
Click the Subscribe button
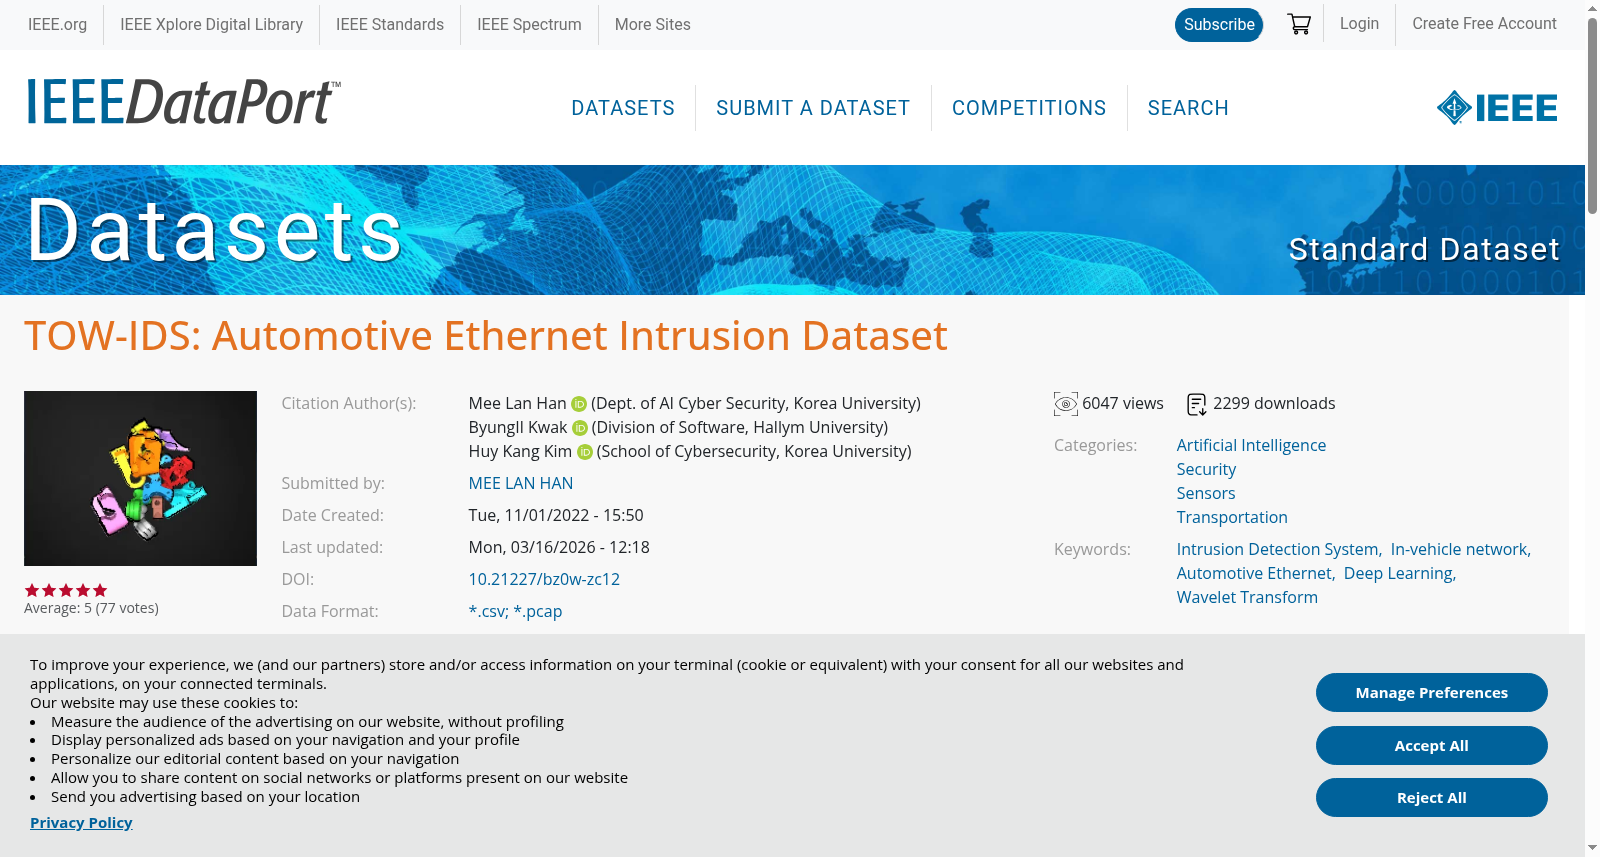tap(1219, 24)
